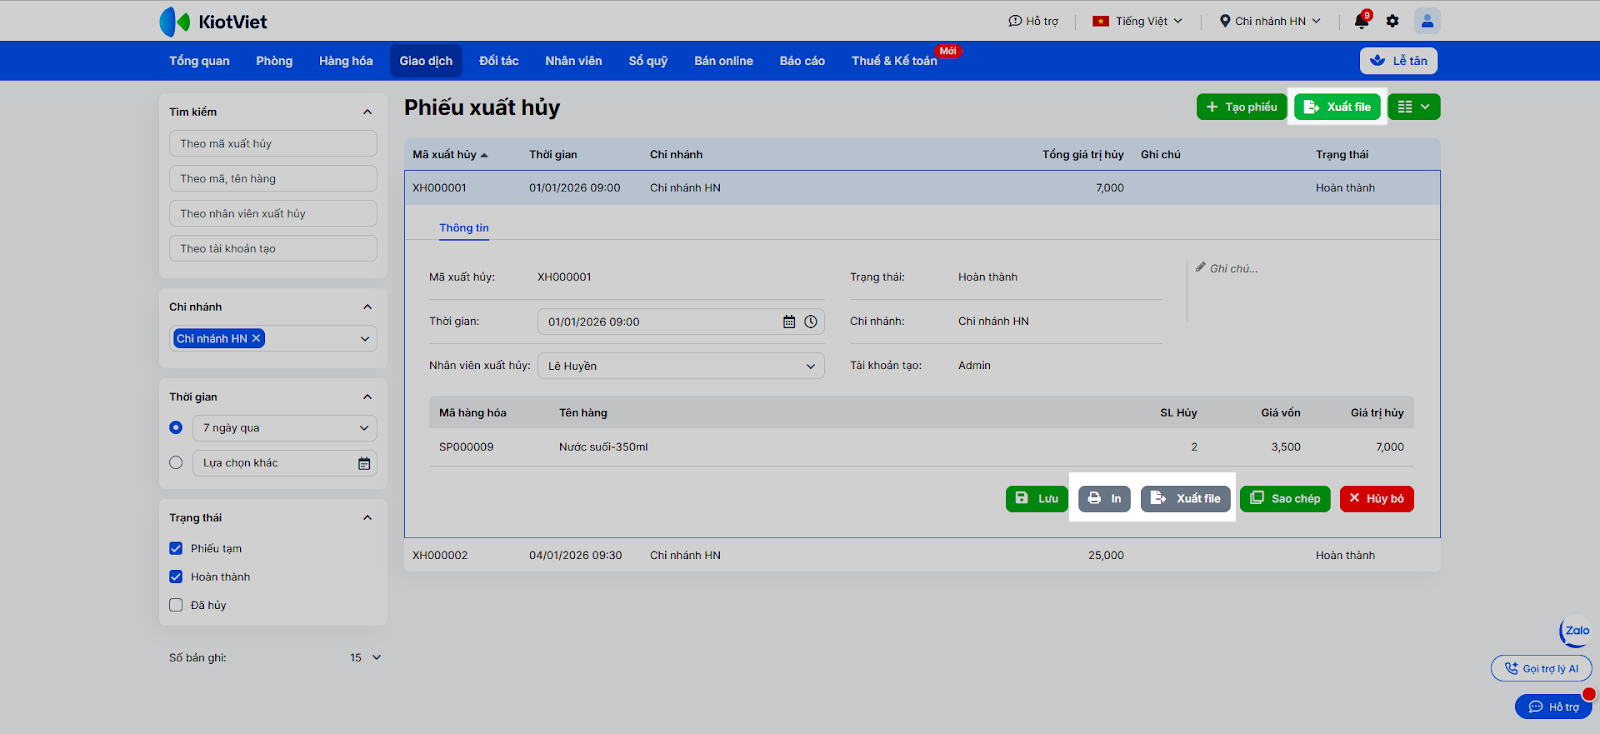Click the Tạo phiếu button

point(1242,107)
